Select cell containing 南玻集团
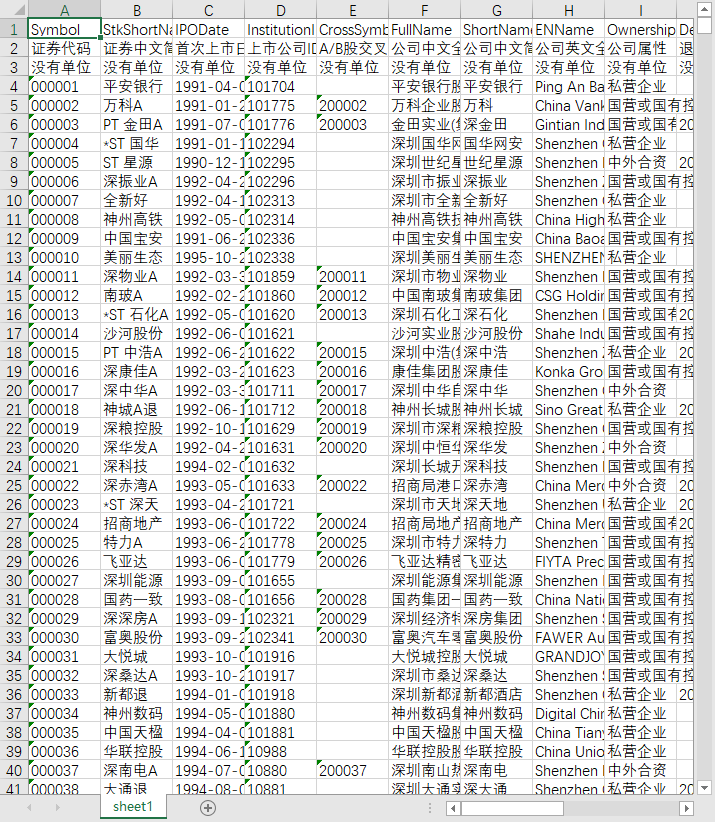The height and width of the screenshot is (822, 715). tap(496, 295)
